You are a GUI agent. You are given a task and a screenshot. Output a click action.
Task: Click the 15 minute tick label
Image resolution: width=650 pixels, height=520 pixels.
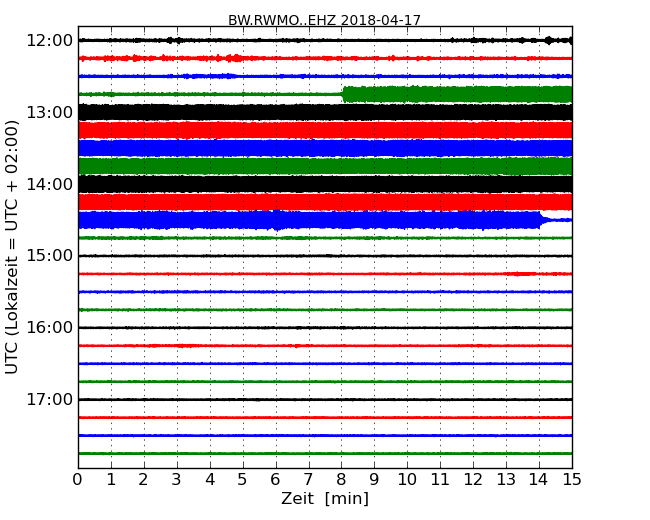click(x=572, y=480)
